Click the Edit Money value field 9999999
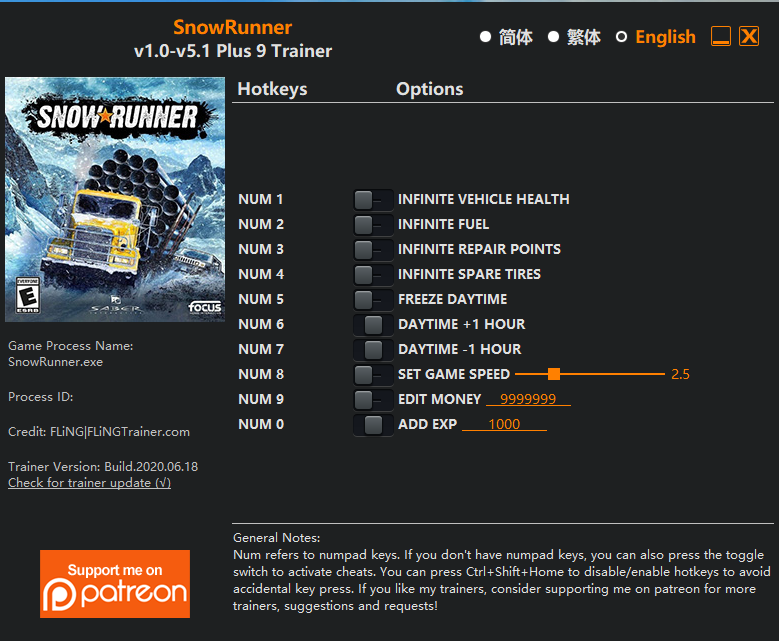The width and height of the screenshot is (779, 641). 528,399
